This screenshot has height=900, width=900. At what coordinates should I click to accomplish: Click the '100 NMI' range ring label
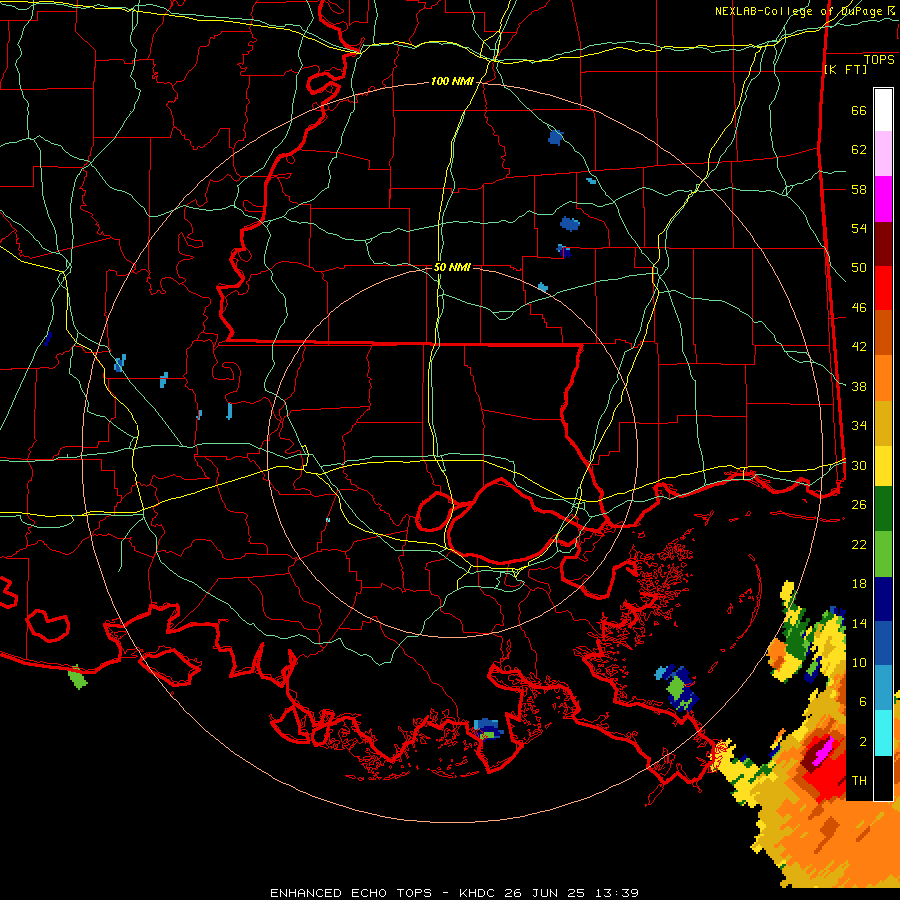click(x=452, y=82)
